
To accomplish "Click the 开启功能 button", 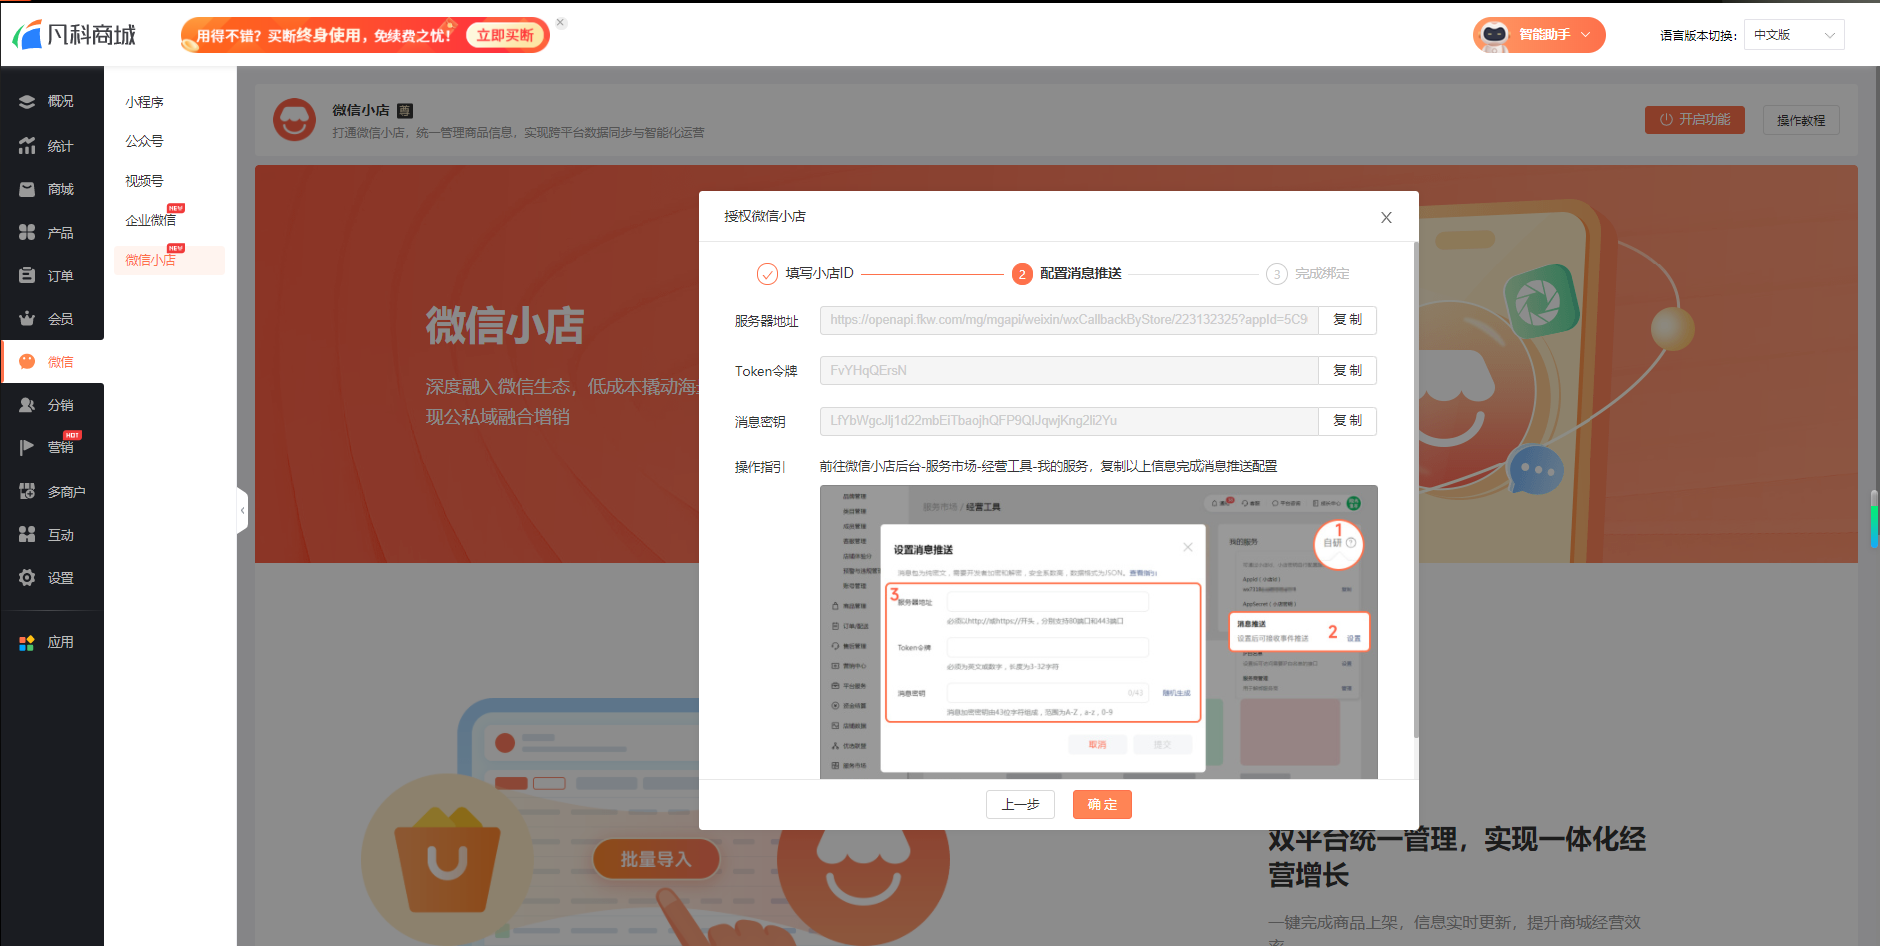I will pos(1695,120).
